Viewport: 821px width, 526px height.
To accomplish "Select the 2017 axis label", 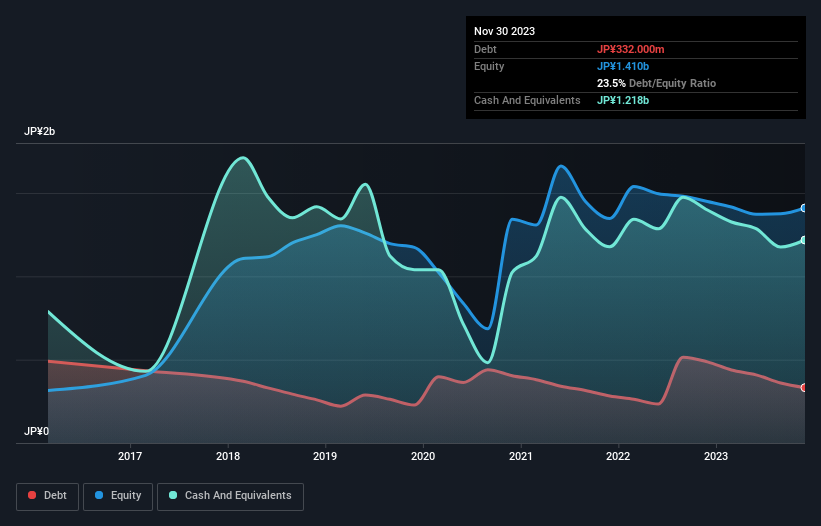I will [x=130, y=456].
